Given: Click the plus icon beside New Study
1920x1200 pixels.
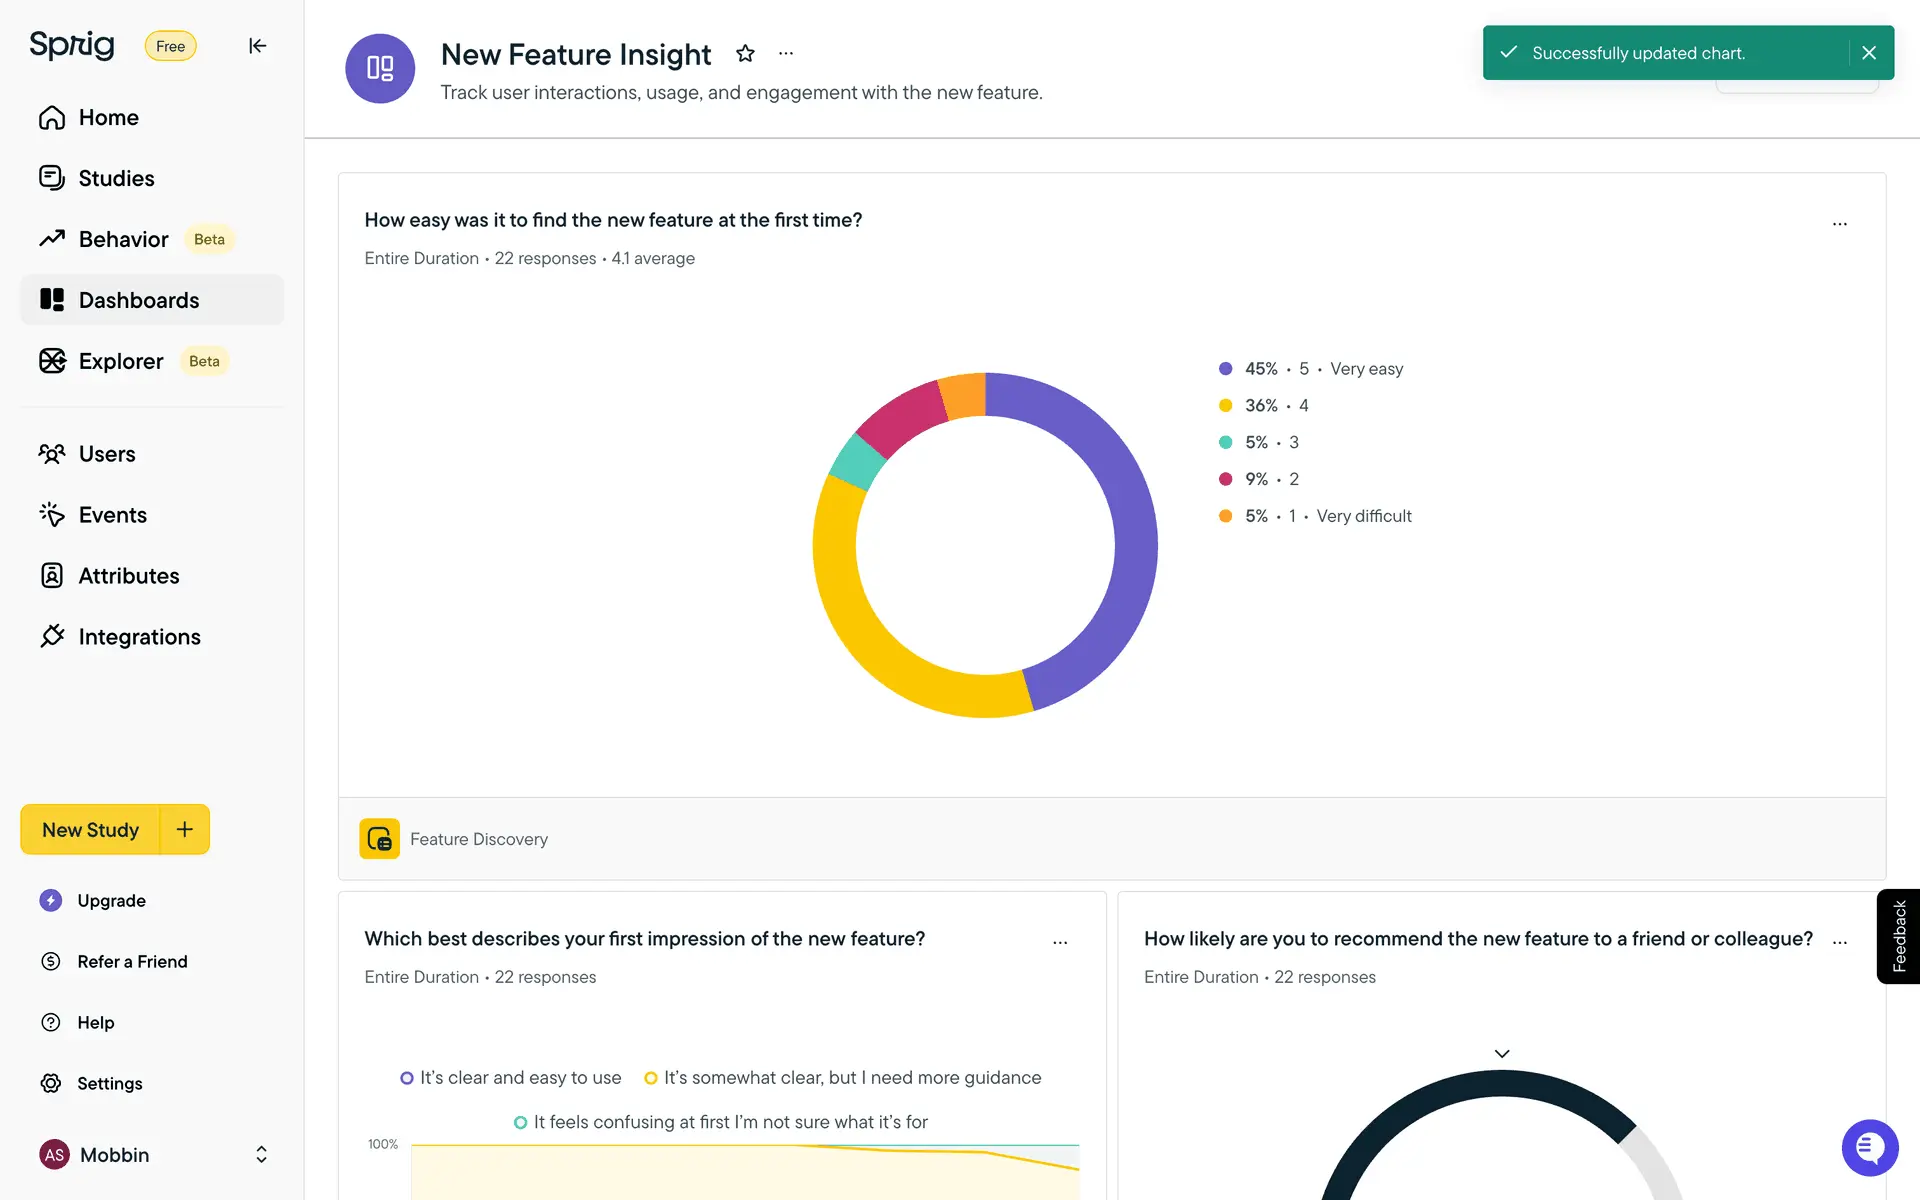Looking at the screenshot, I should point(185,829).
